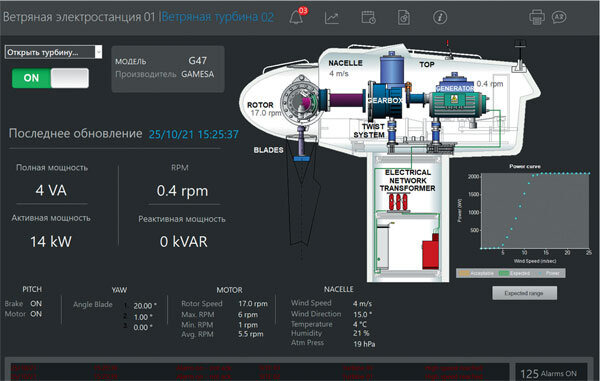Click the '14 kW' active power value
600x381 pixels.
pyautogui.click(x=51, y=242)
